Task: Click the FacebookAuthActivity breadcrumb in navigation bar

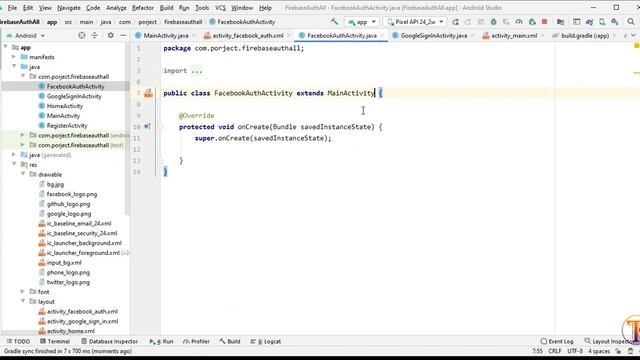Action: pos(242,22)
